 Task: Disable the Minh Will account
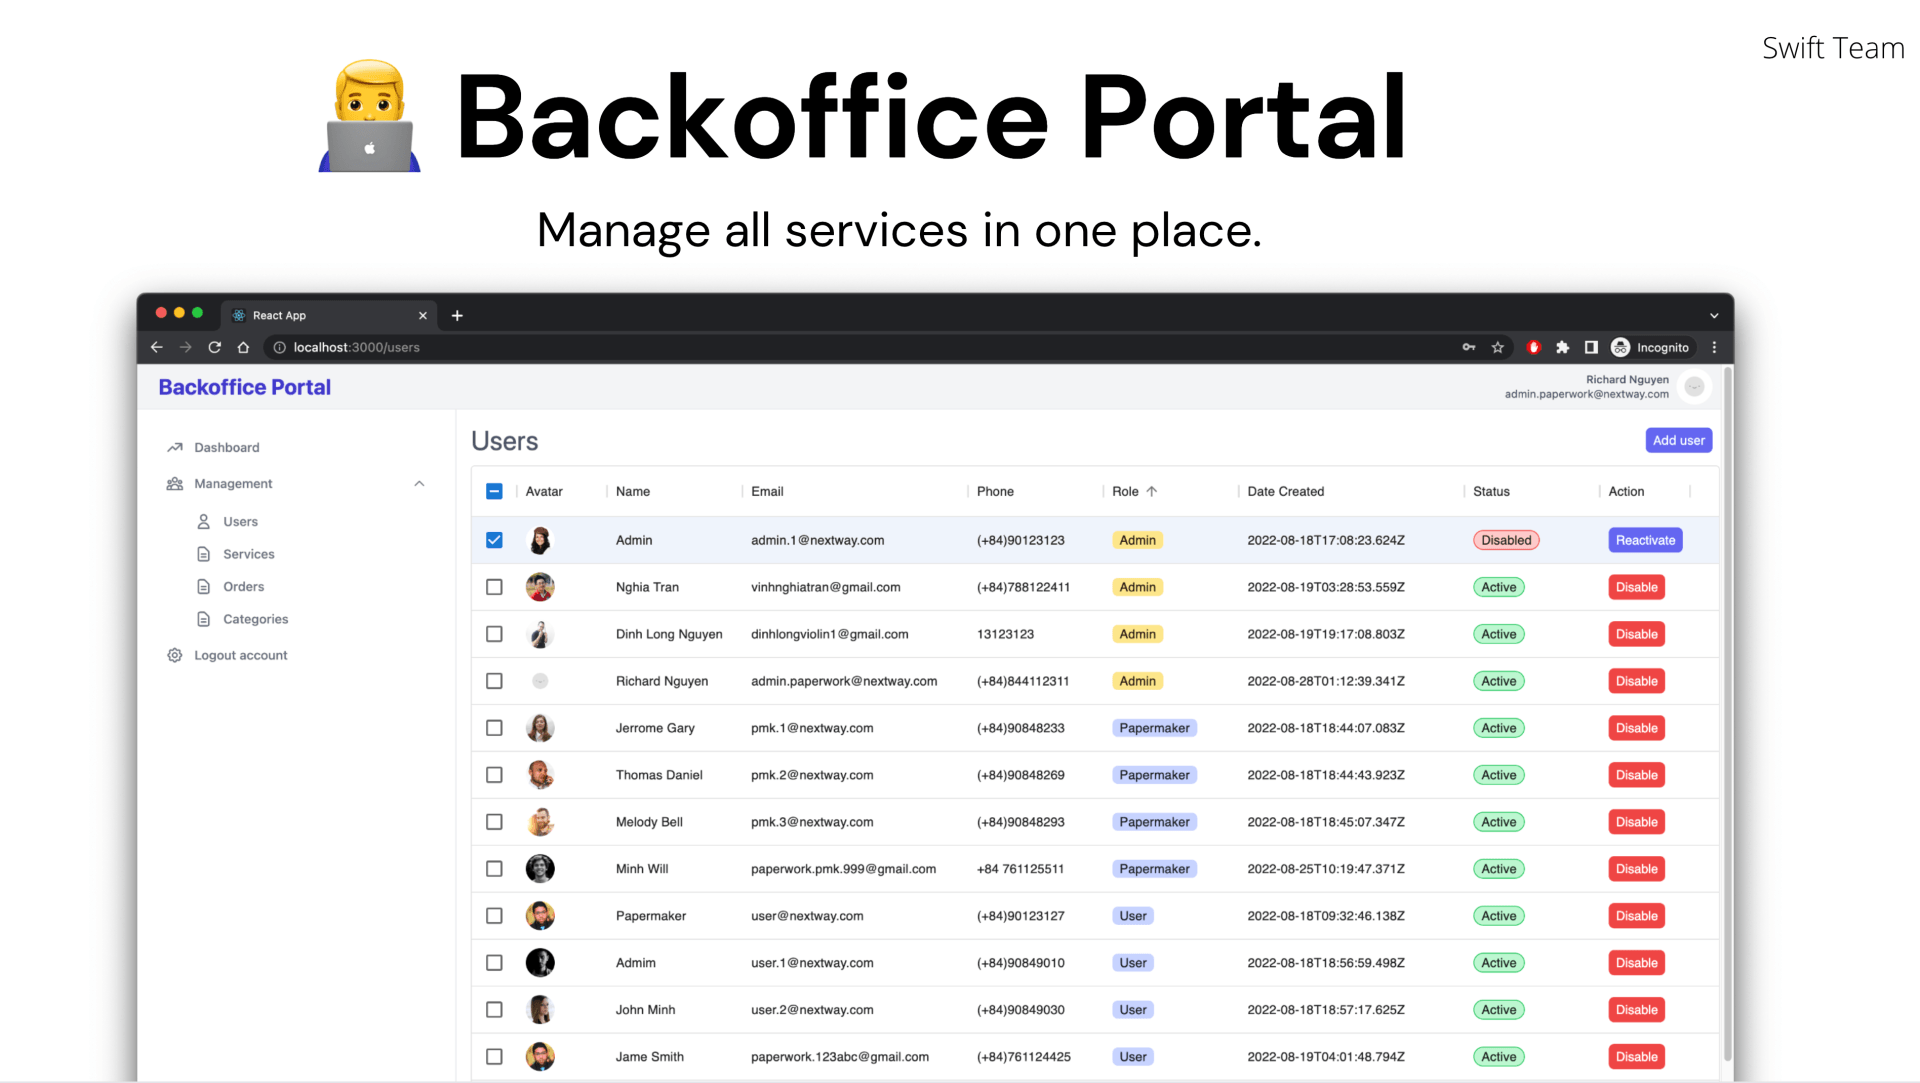point(1637,869)
